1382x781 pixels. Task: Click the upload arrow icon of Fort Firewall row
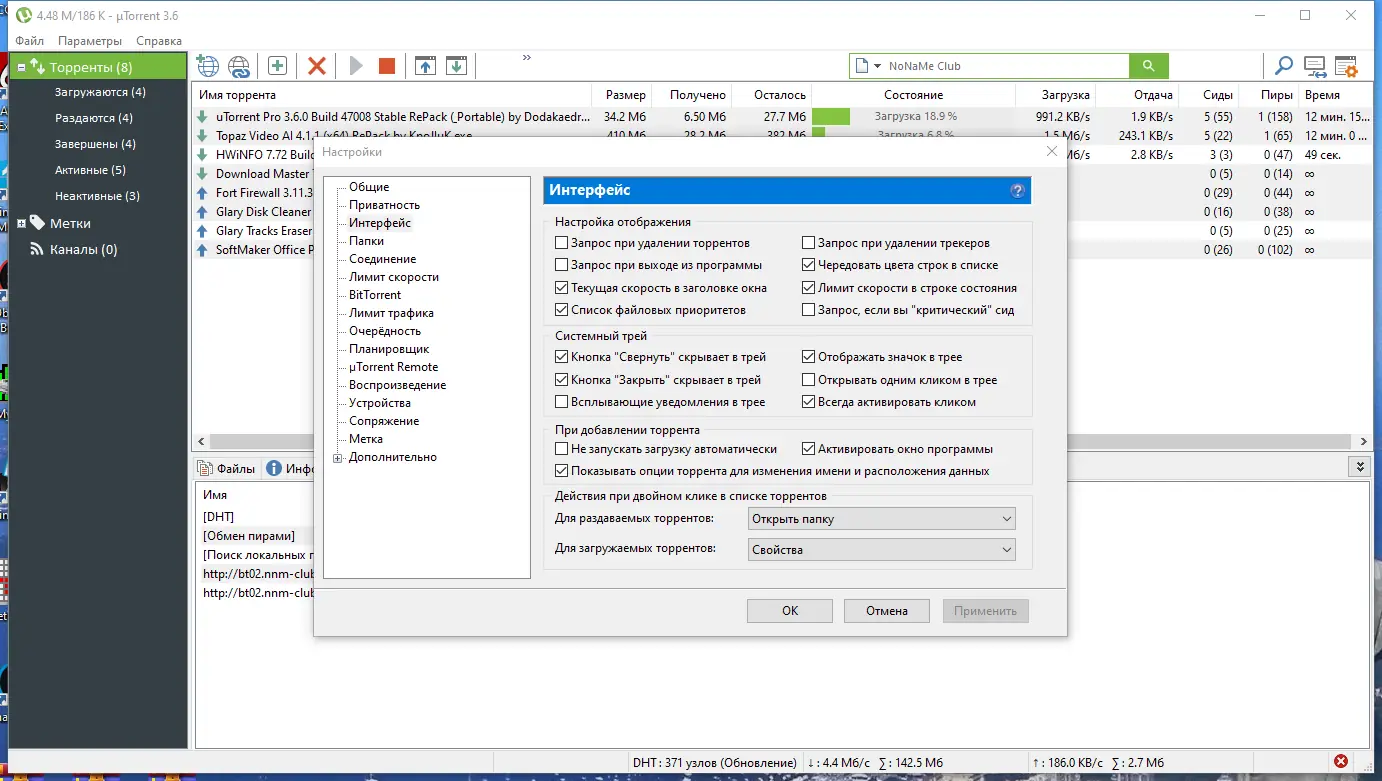point(202,193)
